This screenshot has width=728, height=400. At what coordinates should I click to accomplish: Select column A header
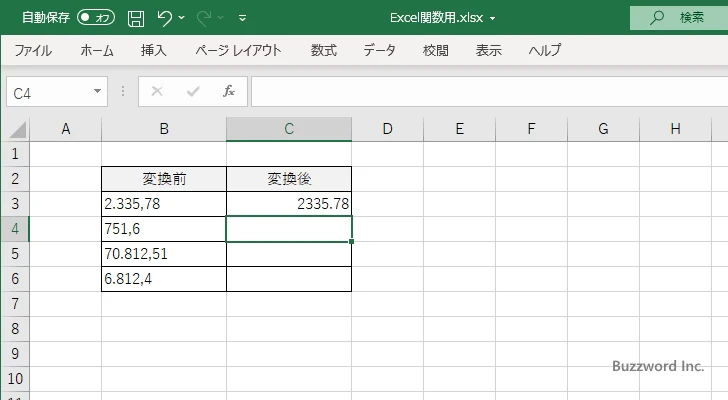coord(65,129)
